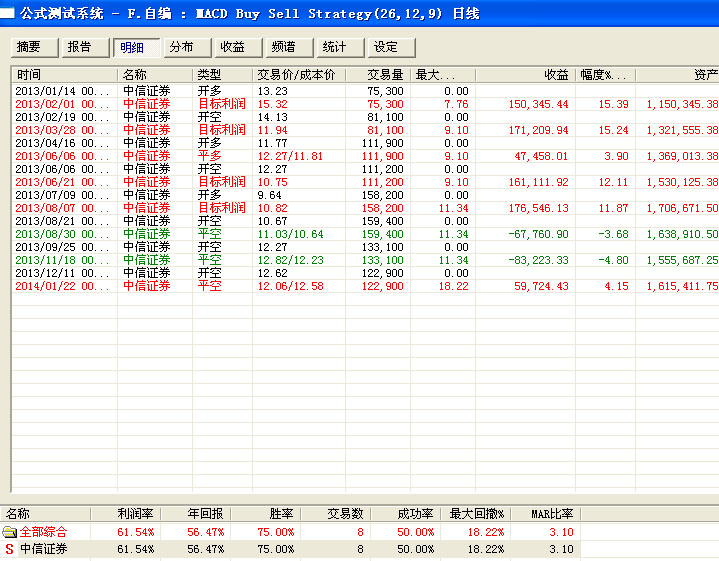This screenshot has height=561, width=719.
Task: Open the 摘要 tab
Action: [34, 47]
